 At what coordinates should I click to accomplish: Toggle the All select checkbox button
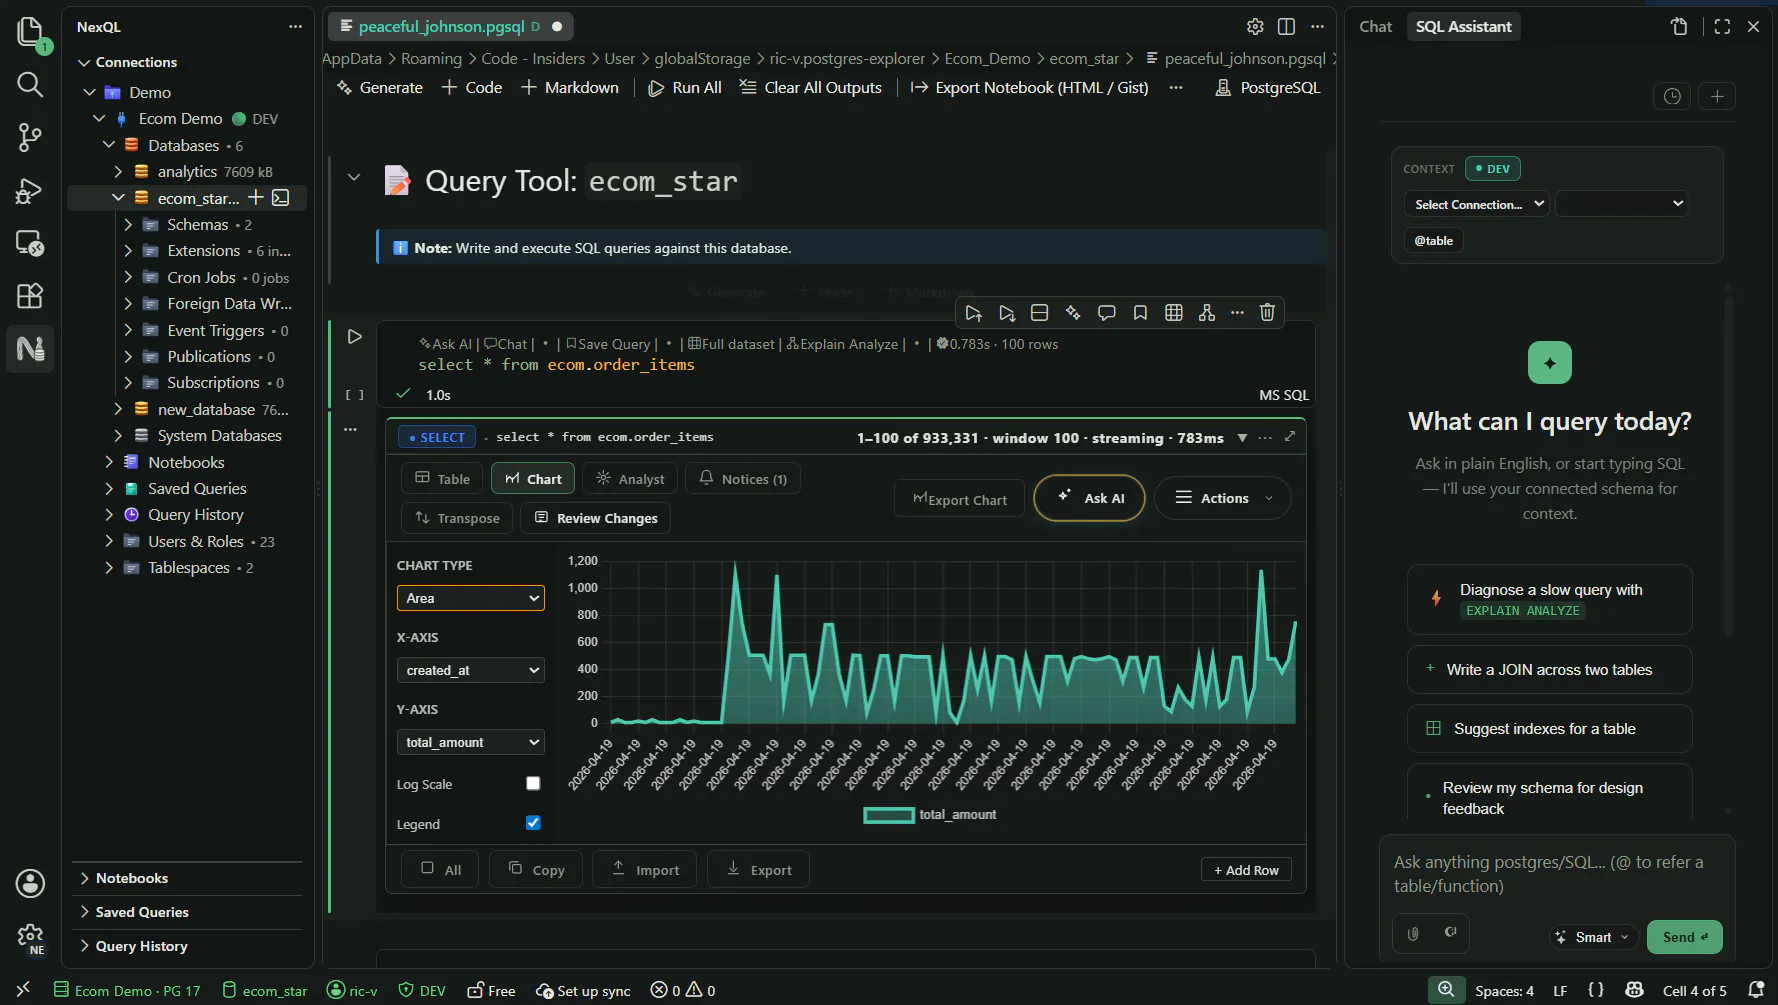[441, 869]
